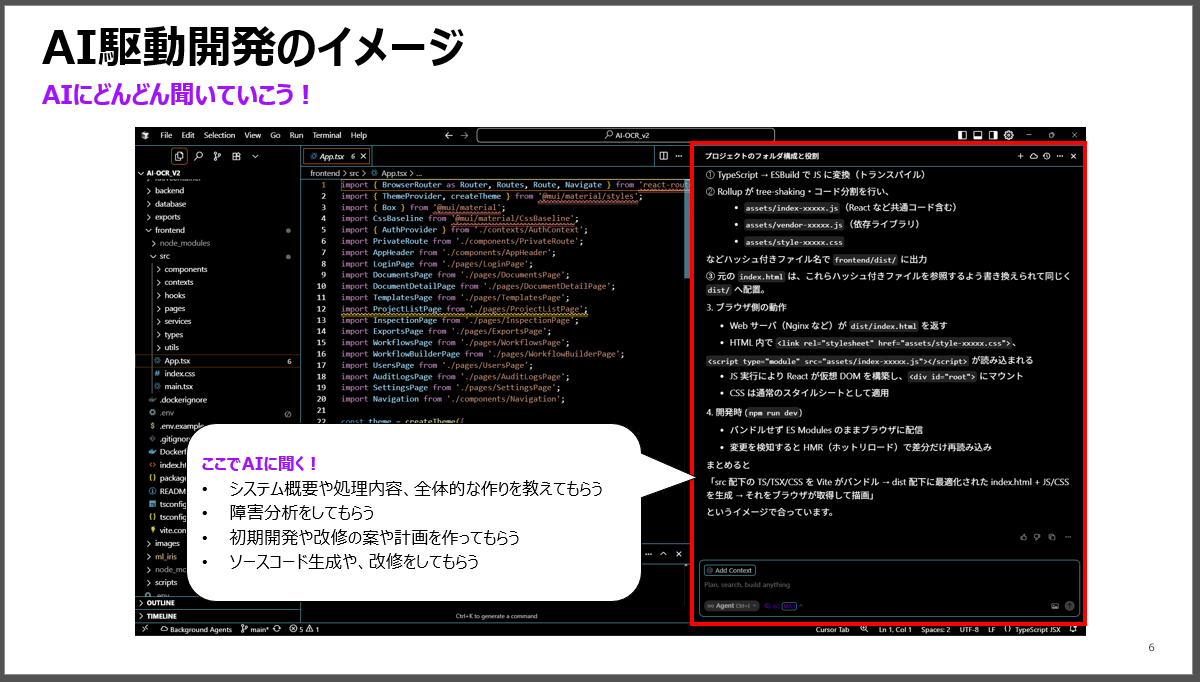Open settings with the gear icon
The image size is (1200, 682).
pos(1009,135)
